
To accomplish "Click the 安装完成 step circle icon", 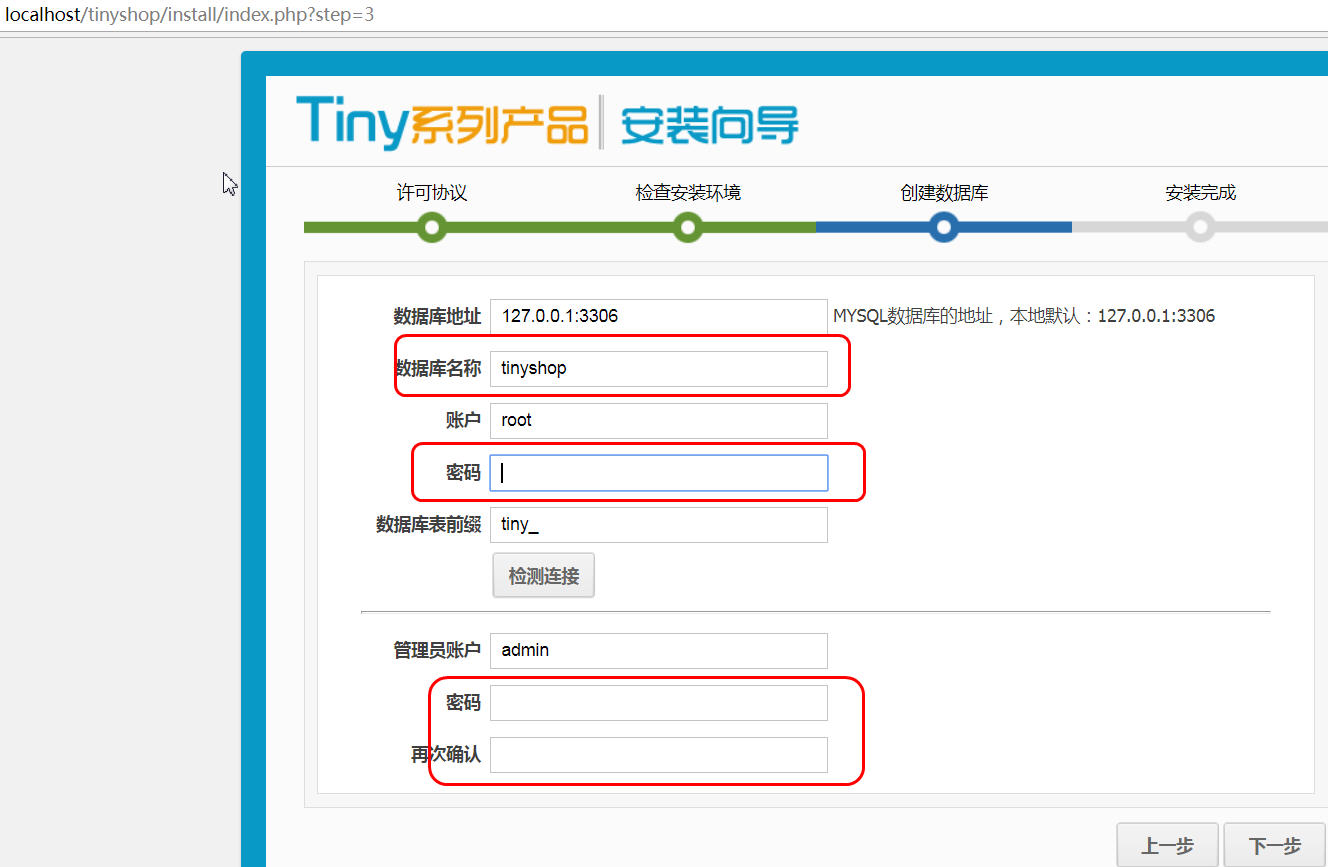I will pos(1199,227).
